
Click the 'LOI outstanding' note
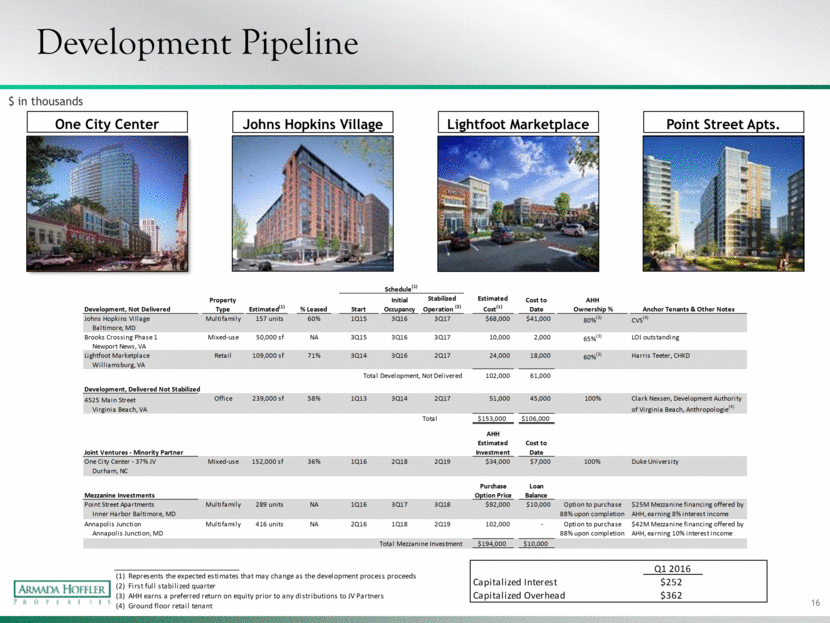(655, 337)
